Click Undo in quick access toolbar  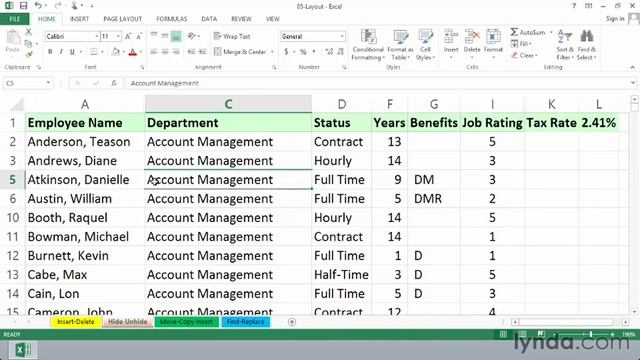(x=38, y=6)
